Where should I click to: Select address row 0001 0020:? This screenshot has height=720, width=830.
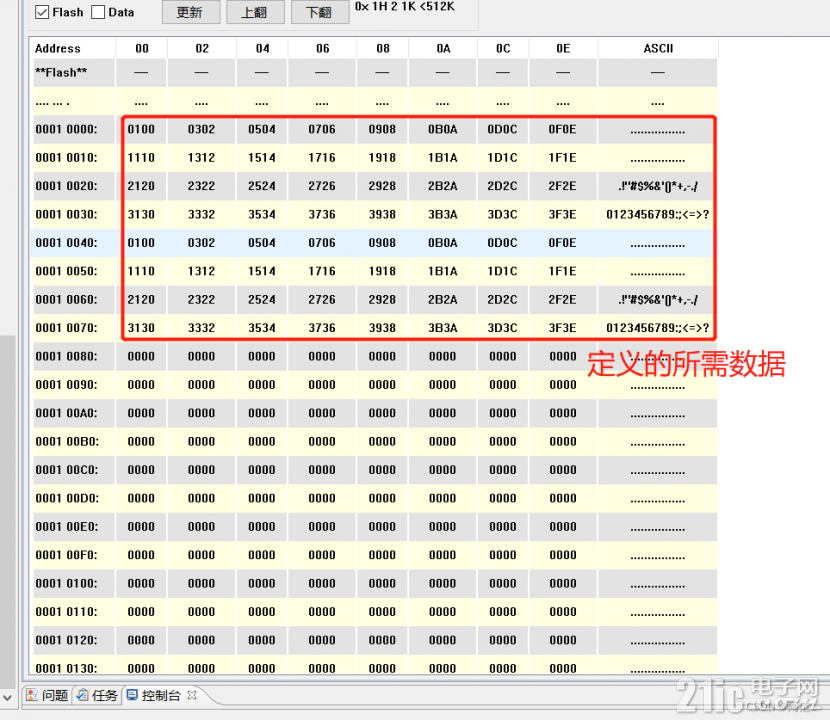coord(66,186)
